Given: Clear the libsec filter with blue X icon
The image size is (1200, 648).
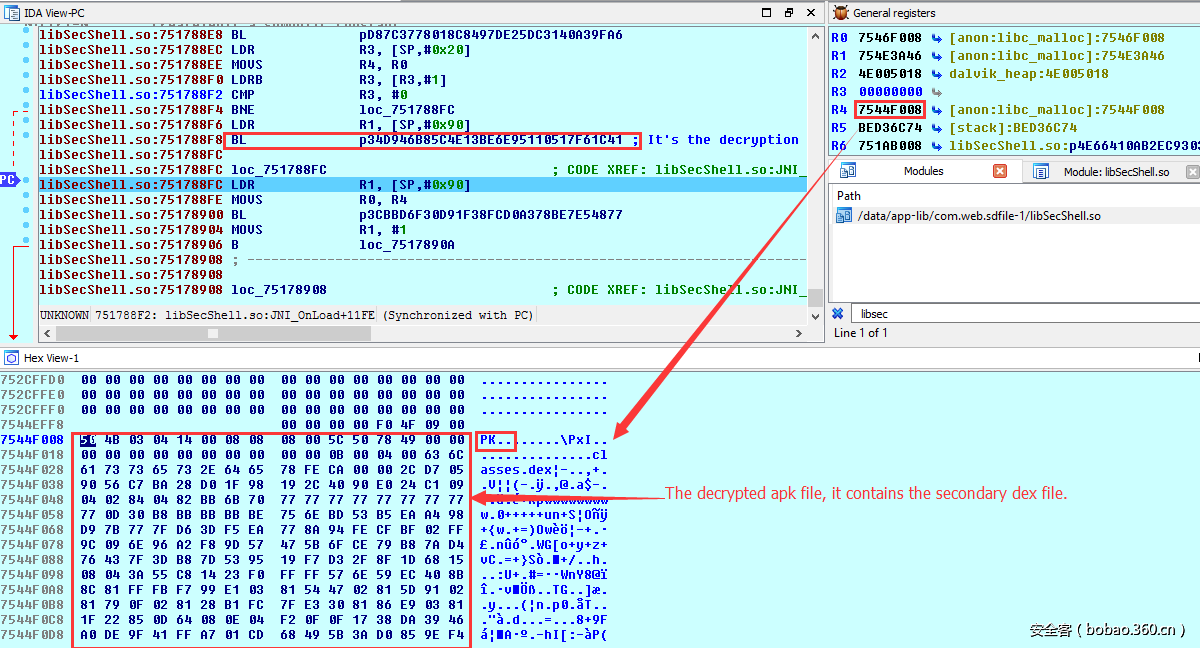Looking at the screenshot, I should (x=838, y=314).
